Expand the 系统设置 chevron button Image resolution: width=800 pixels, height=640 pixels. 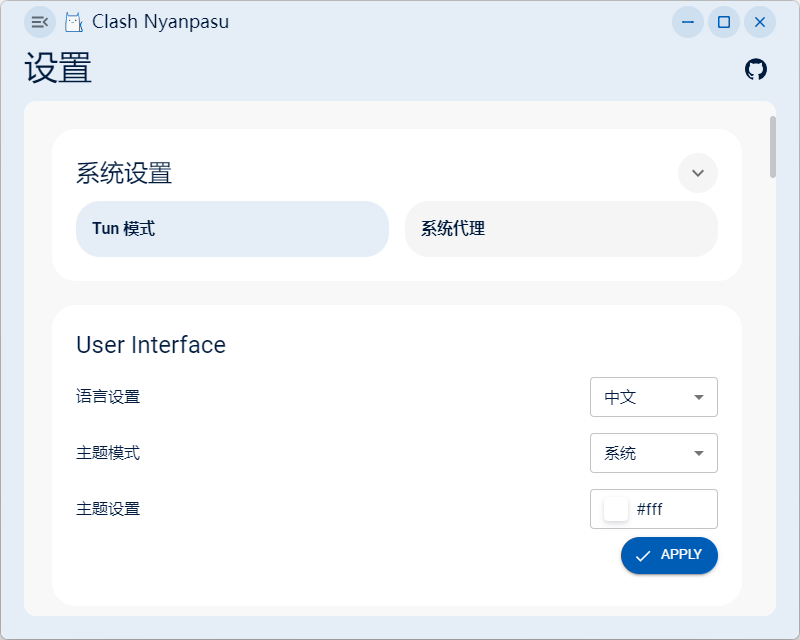[697, 173]
